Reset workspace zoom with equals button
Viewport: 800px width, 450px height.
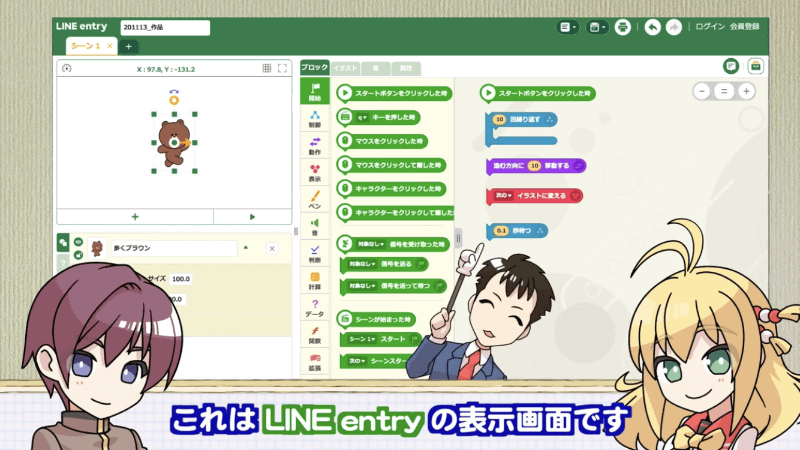click(724, 91)
